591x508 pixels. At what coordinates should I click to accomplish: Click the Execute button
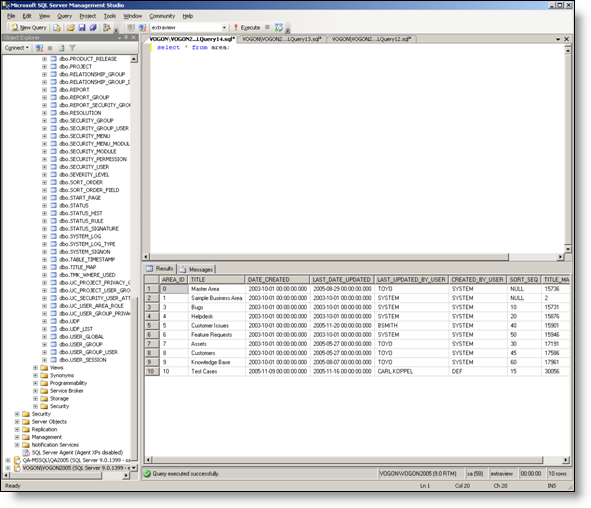247,28
